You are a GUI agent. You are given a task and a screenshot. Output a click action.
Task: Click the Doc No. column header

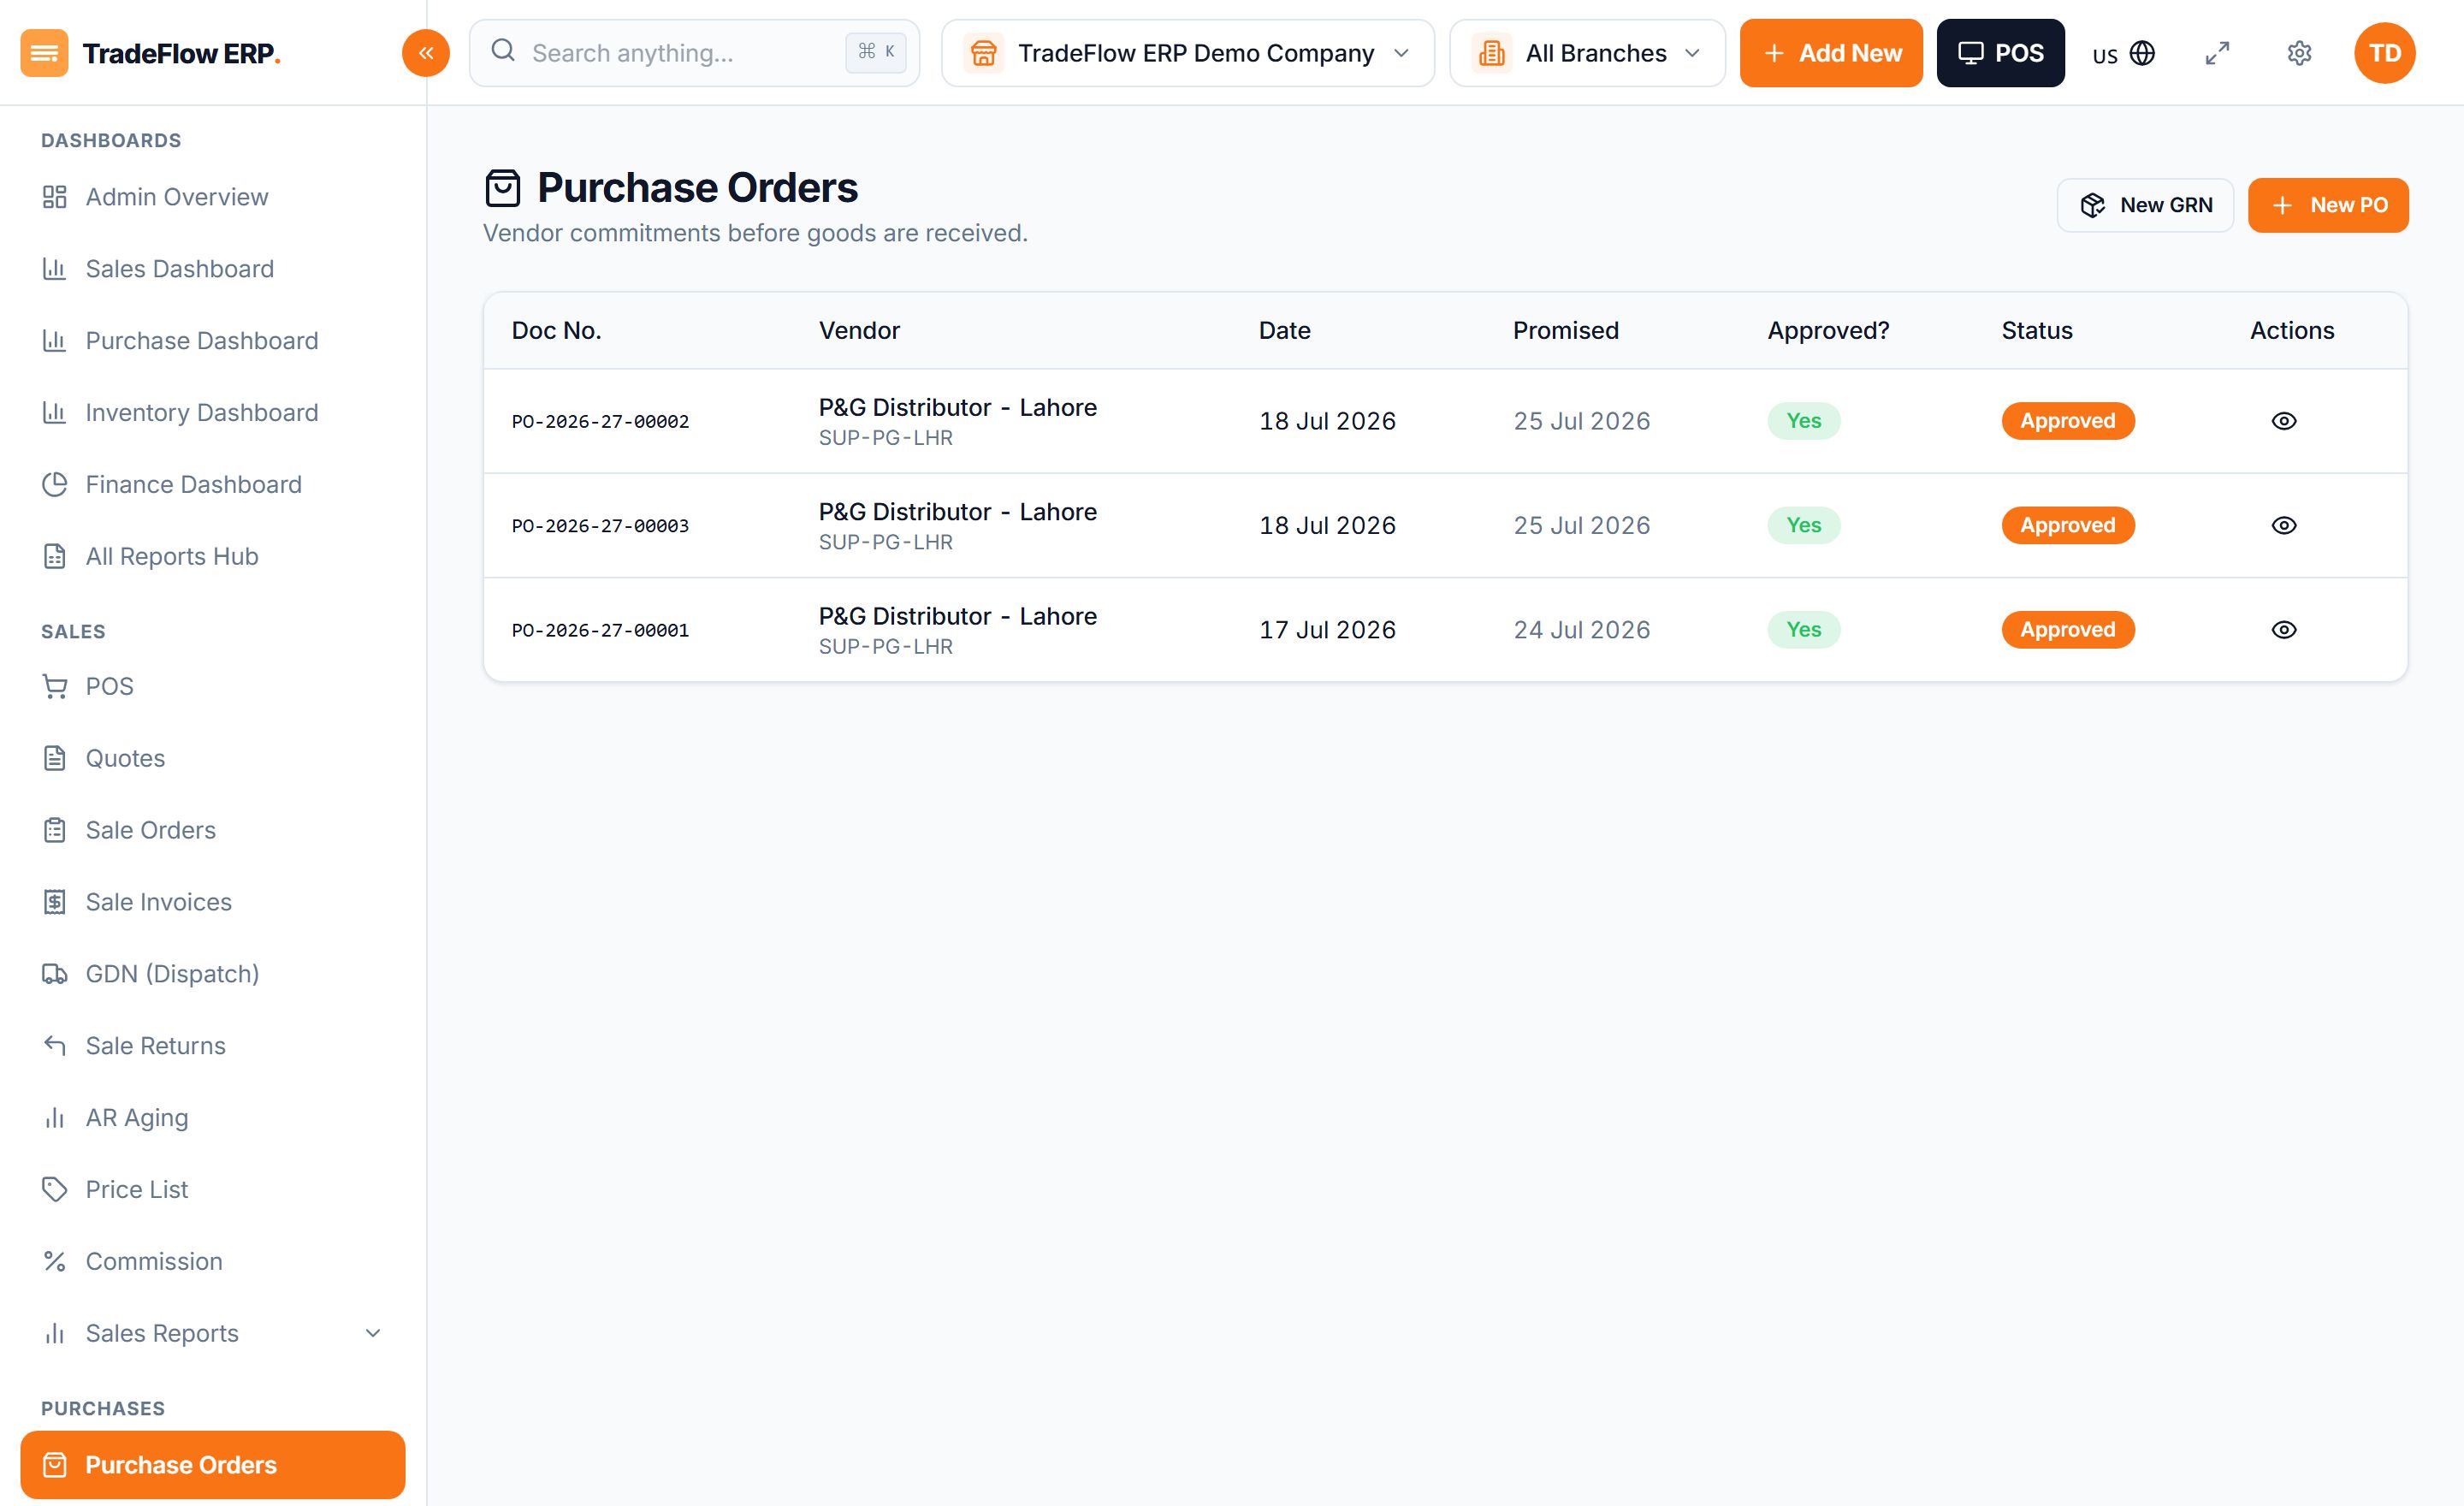(556, 331)
